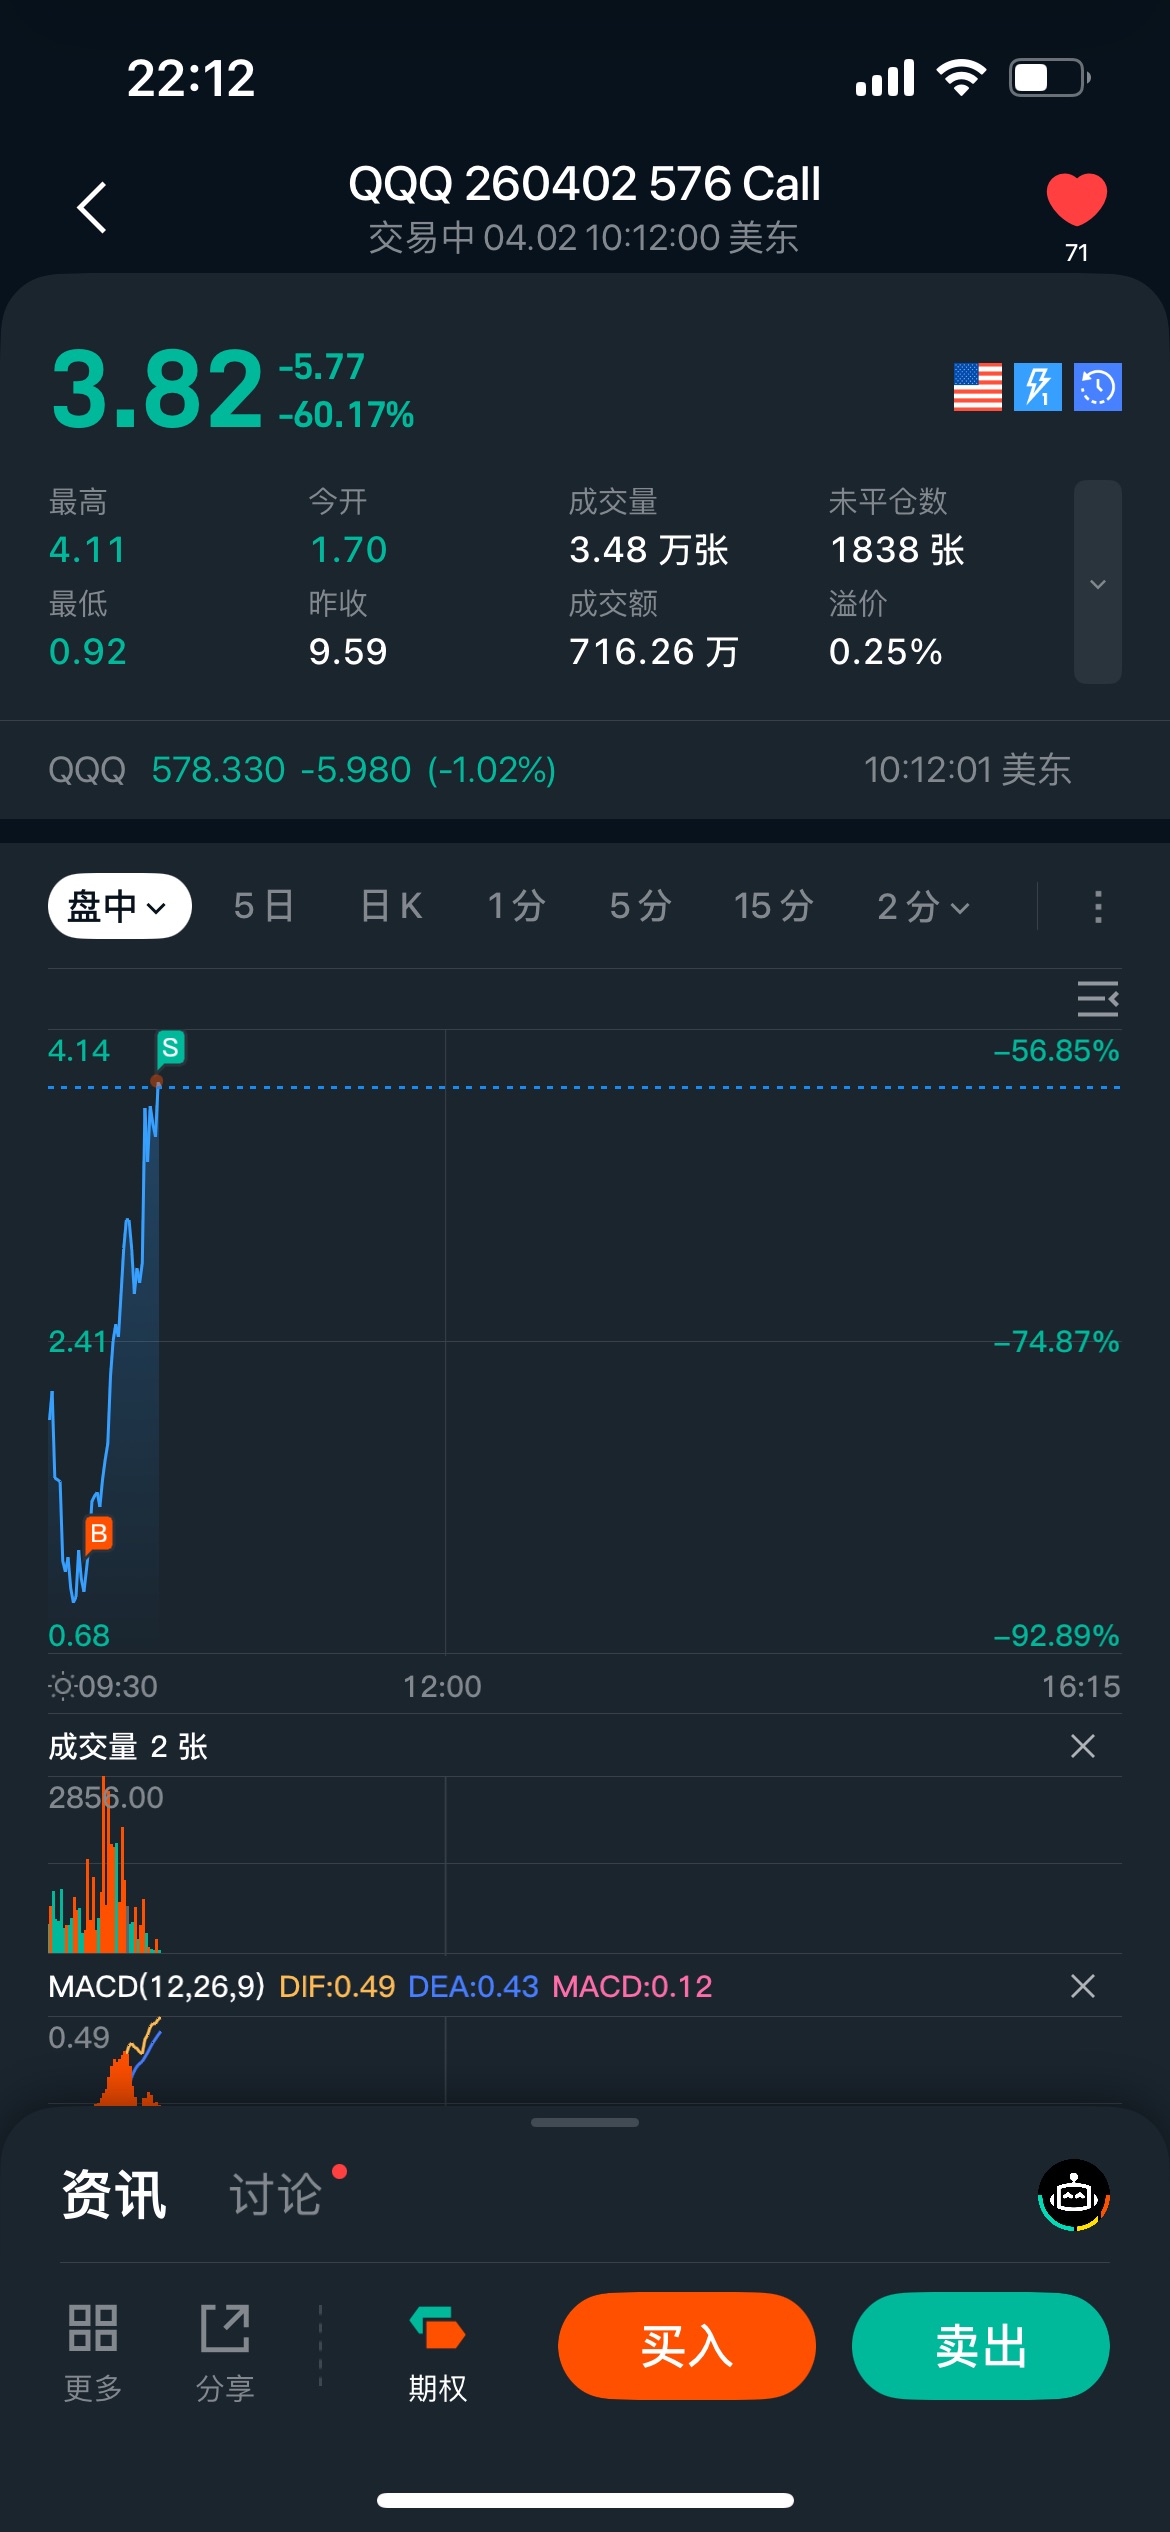Tap the 分享 share icon
The height and width of the screenshot is (2532, 1170).
[225, 2346]
